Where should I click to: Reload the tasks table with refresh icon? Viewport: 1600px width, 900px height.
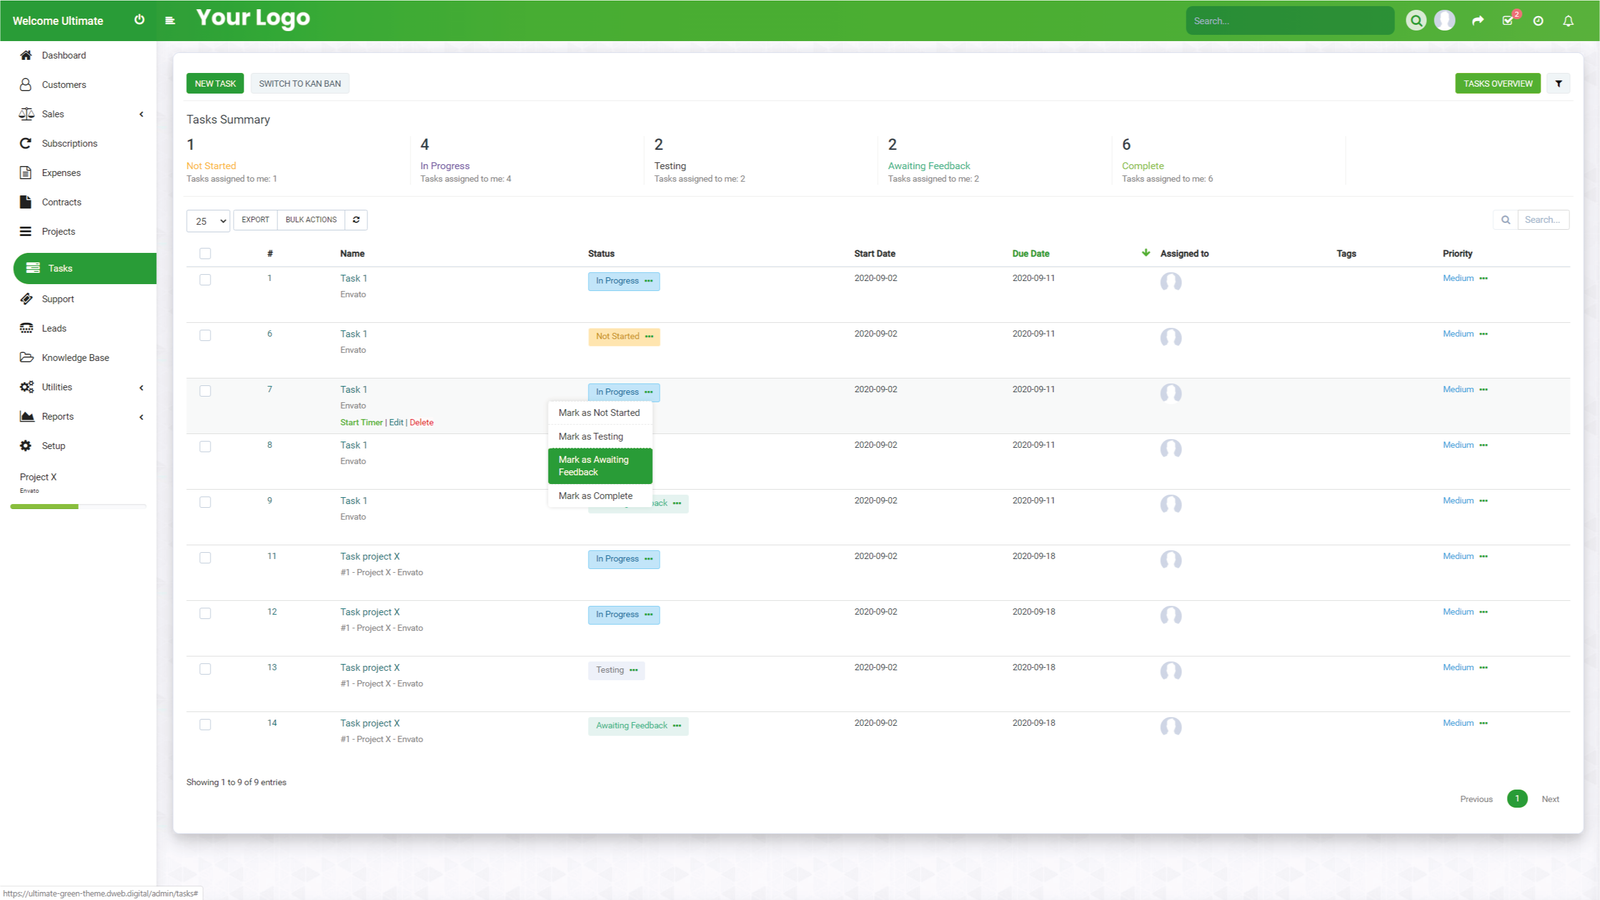(356, 220)
